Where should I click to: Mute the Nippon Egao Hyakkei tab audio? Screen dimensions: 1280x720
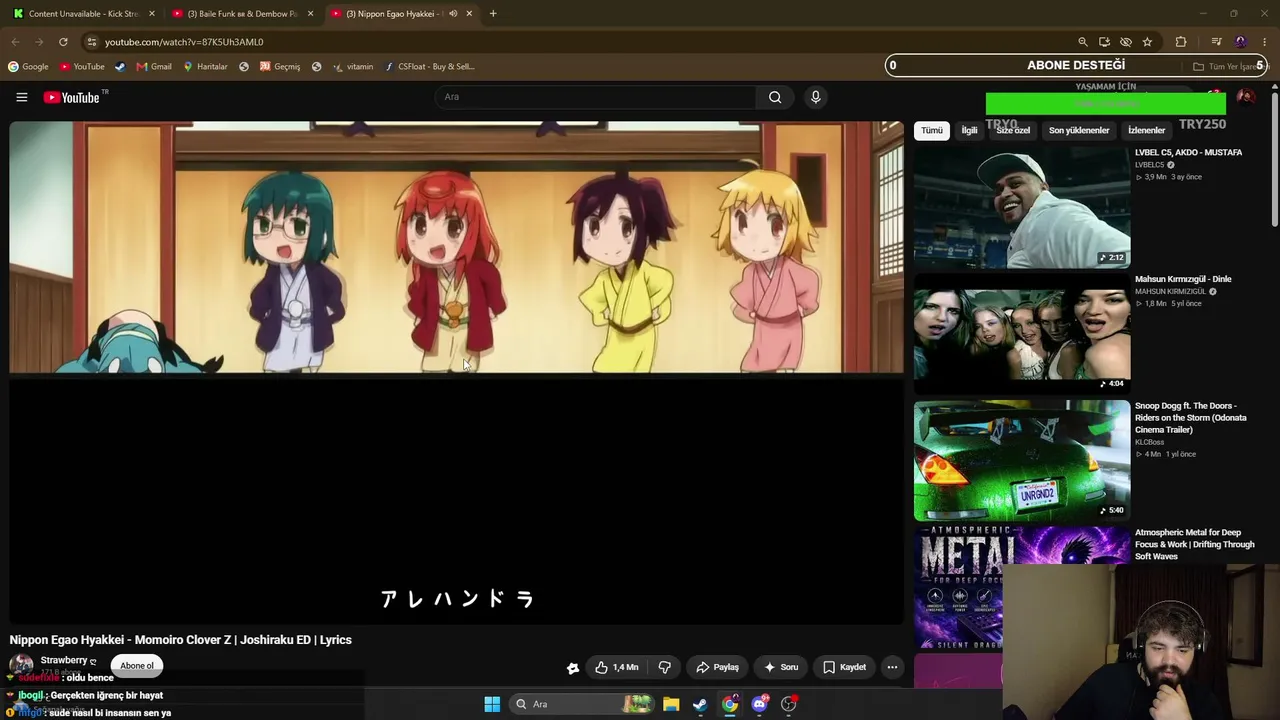453,14
